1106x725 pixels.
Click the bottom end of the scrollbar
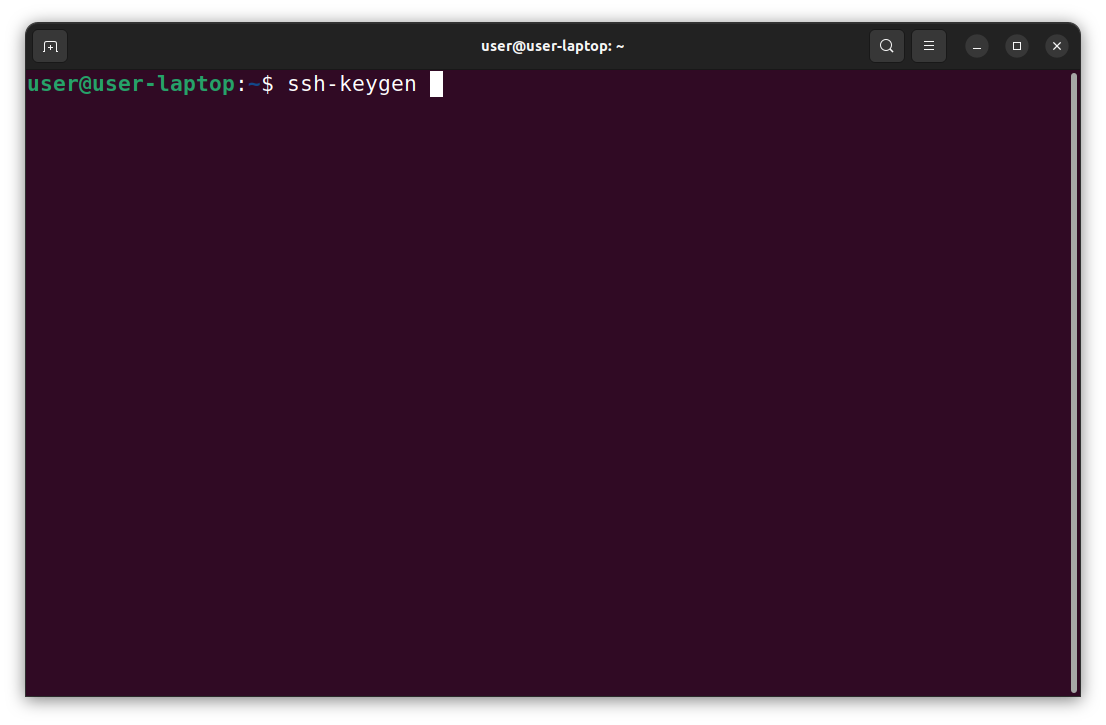coord(1074,686)
